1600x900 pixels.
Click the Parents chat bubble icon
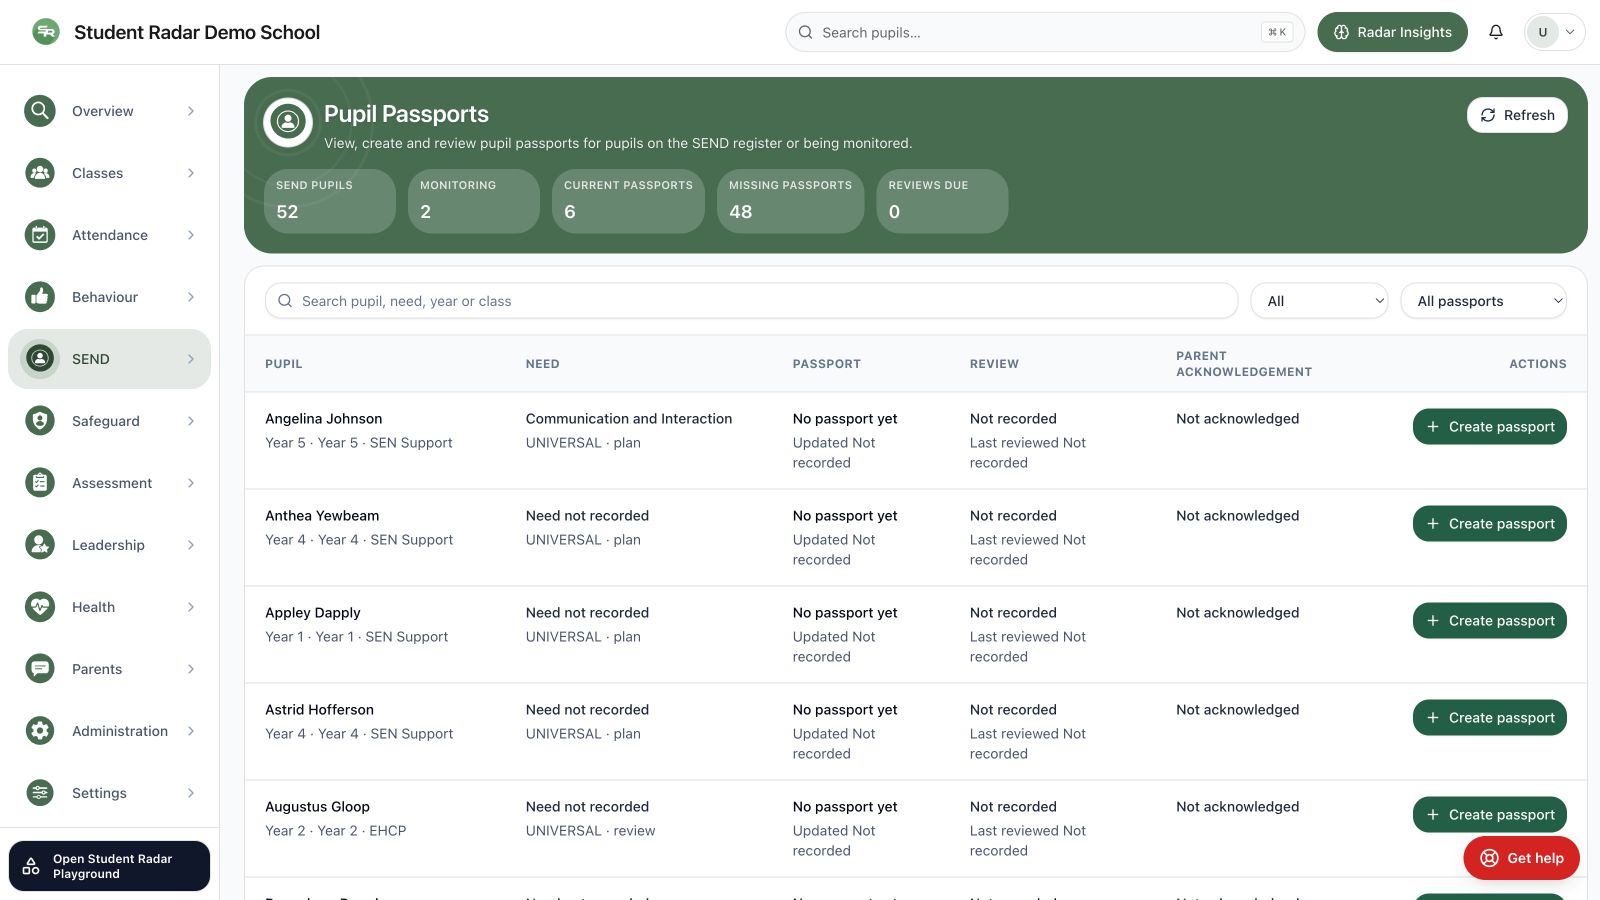click(40, 669)
